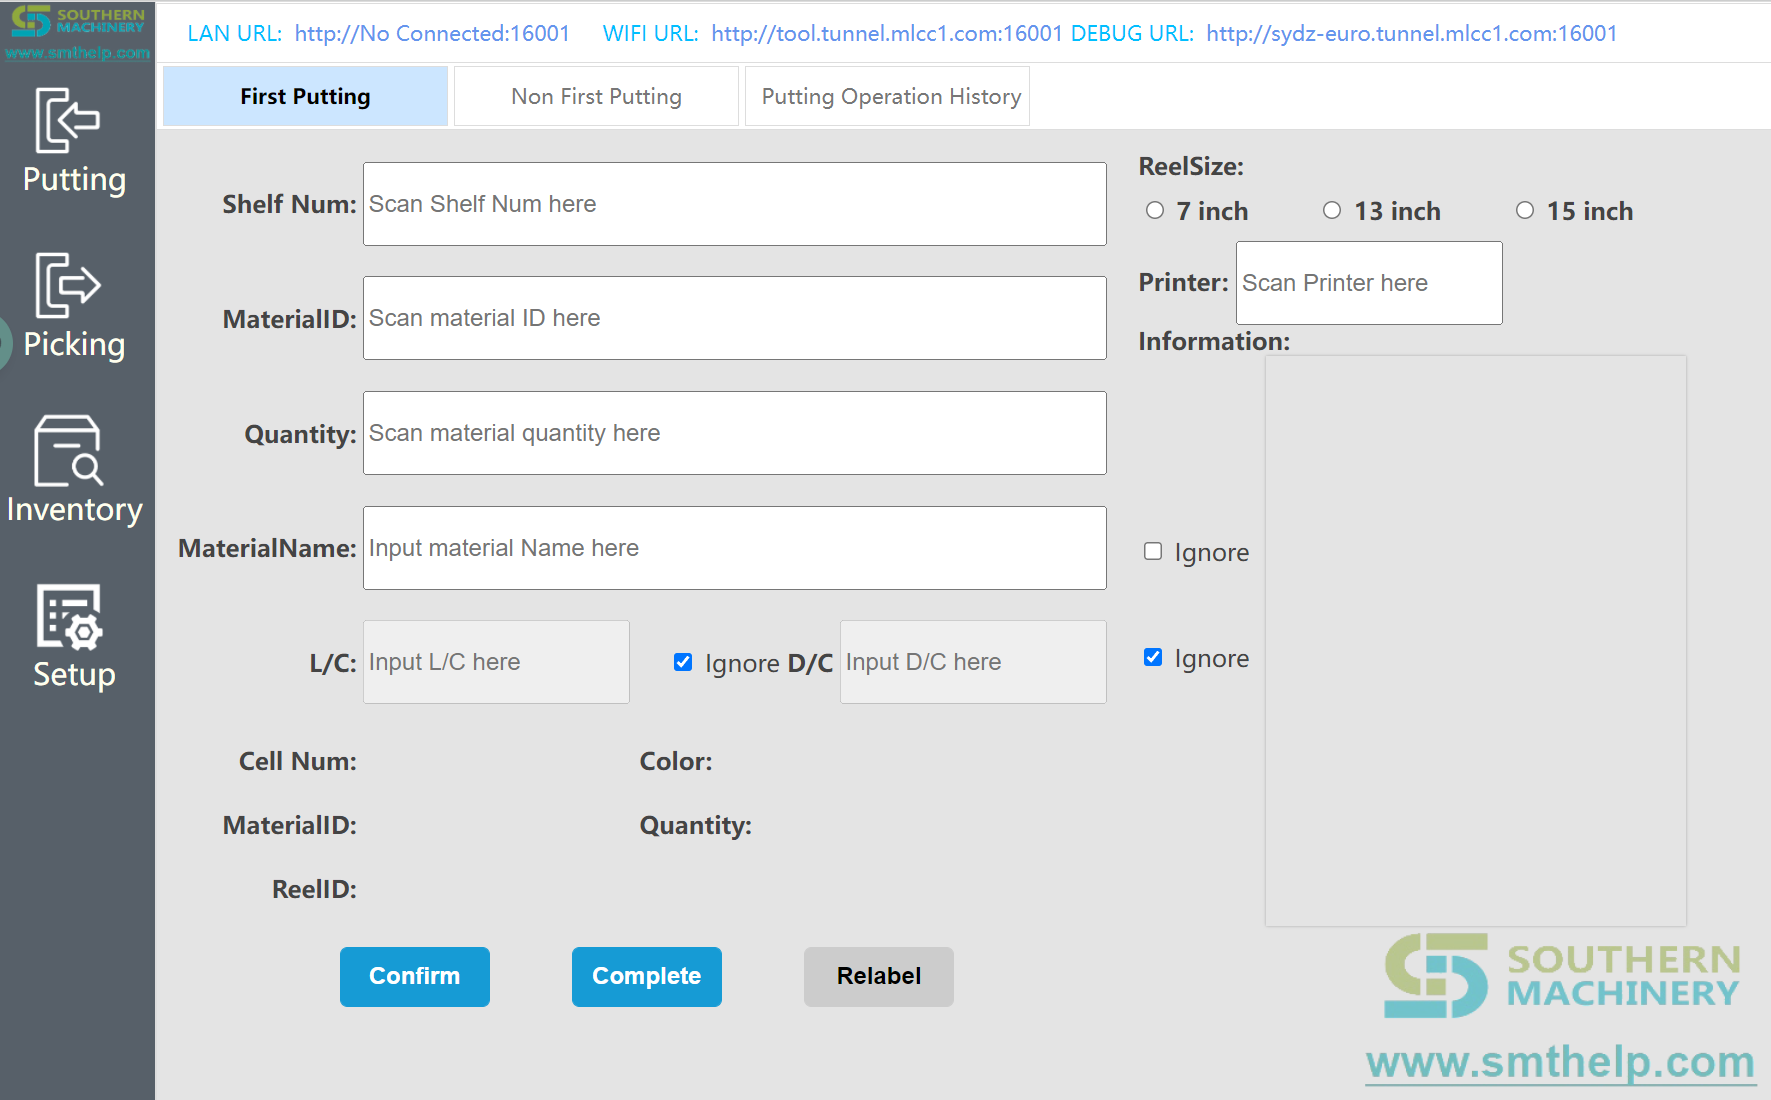Open the Setup sidebar icon
The height and width of the screenshot is (1100, 1771).
74,636
